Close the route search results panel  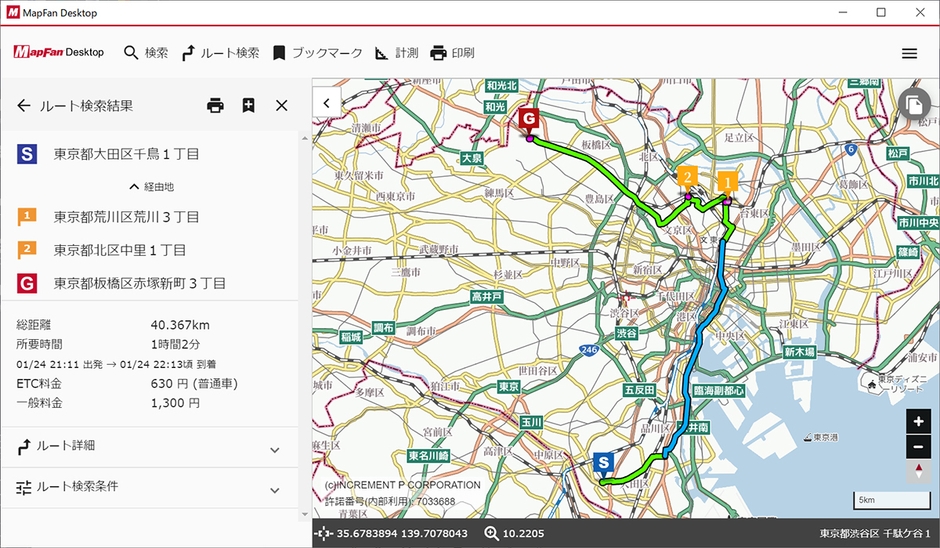[281, 105]
